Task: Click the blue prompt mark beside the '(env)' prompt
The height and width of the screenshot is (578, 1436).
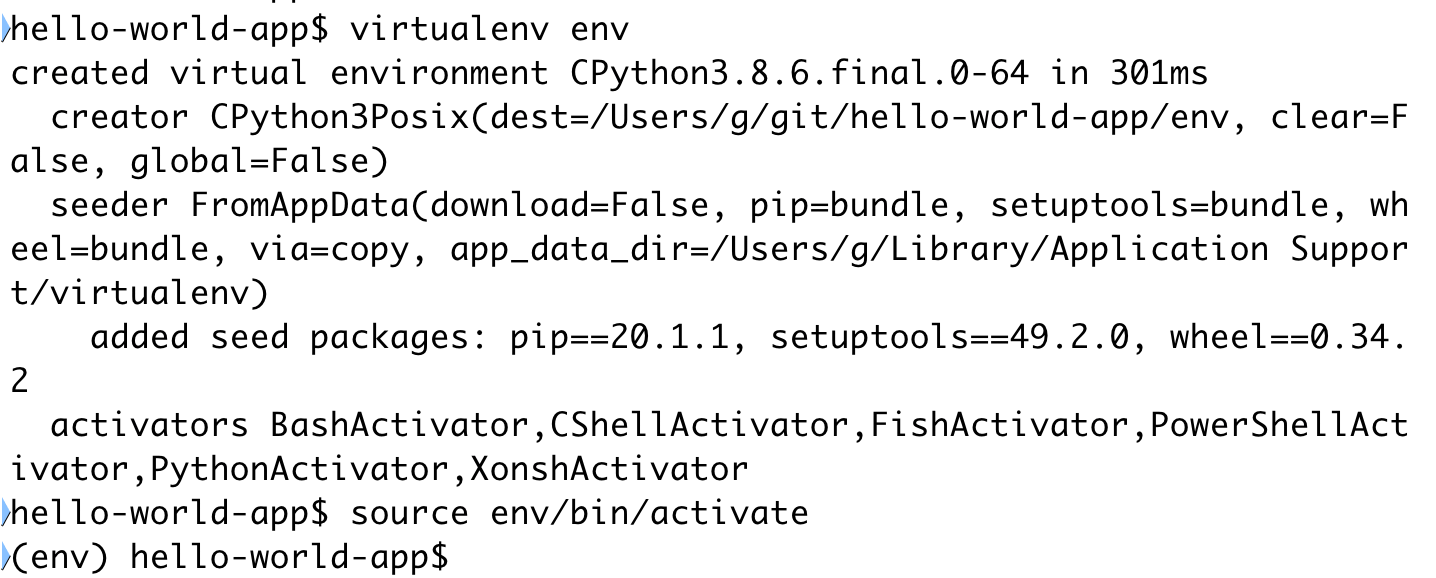Action: pos(5,557)
